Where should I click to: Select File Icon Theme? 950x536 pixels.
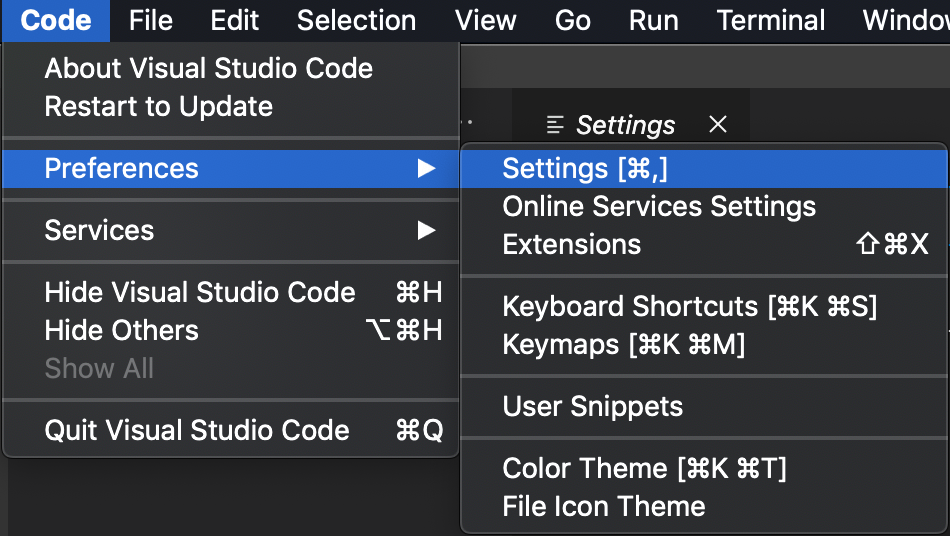point(703,506)
